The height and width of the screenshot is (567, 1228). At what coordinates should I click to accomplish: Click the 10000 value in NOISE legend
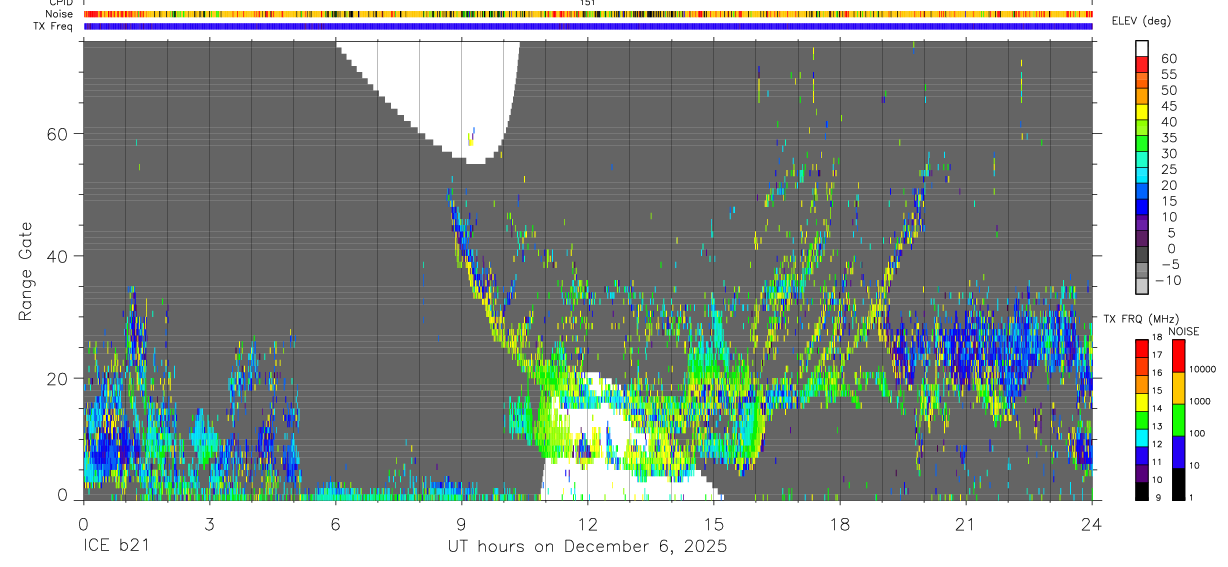(x=1202, y=370)
